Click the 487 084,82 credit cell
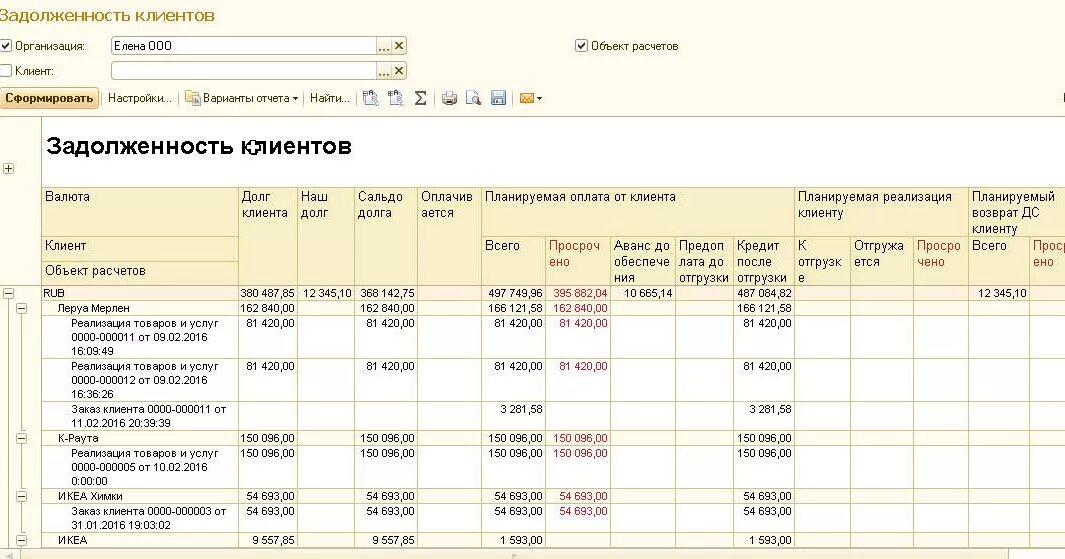The height and width of the screenshot is (559, 1065). [x=764, y=293]
